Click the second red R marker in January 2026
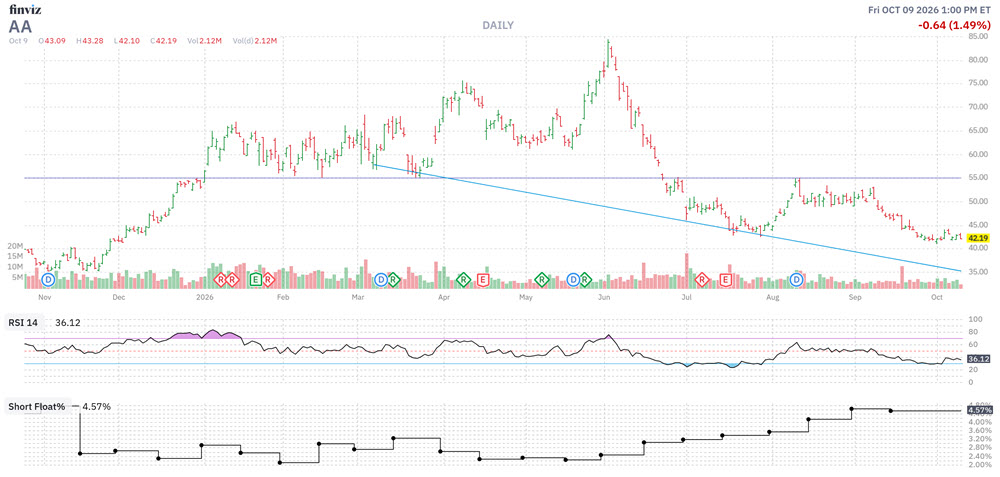 (x=232, y=279)
